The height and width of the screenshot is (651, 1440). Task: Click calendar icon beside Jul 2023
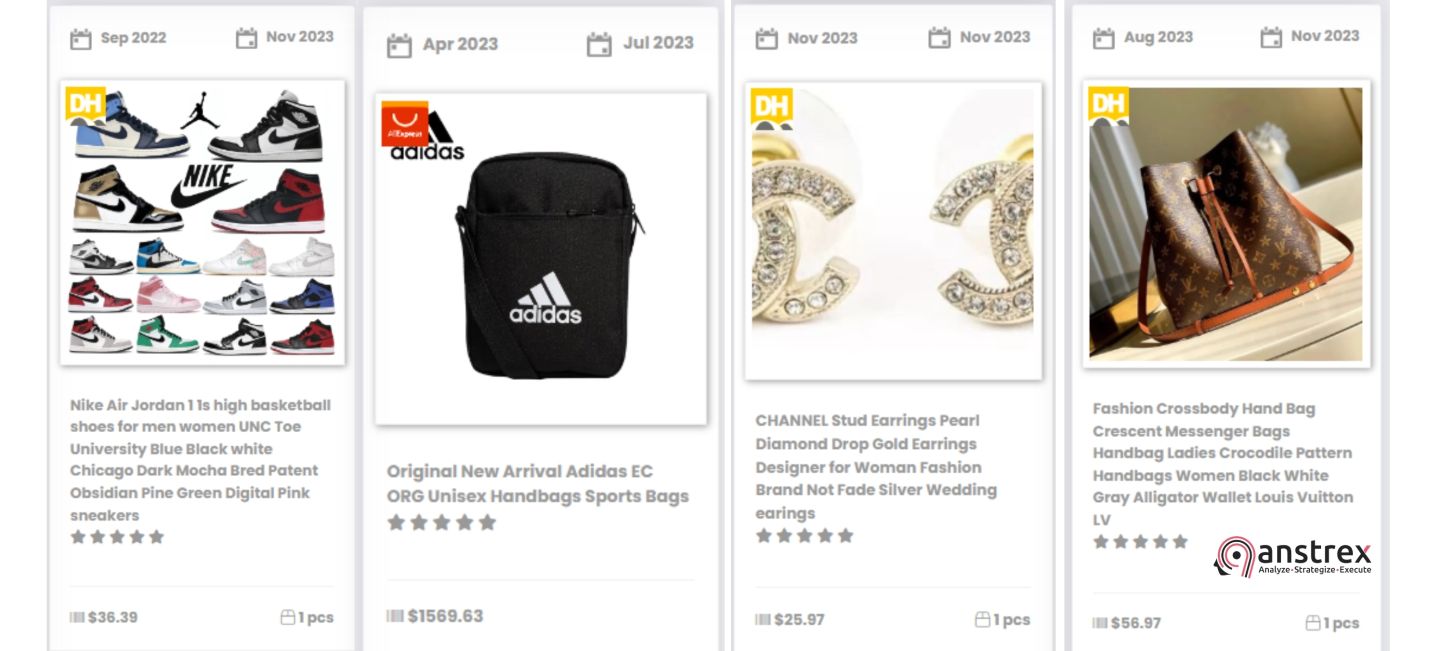[599, 44]
